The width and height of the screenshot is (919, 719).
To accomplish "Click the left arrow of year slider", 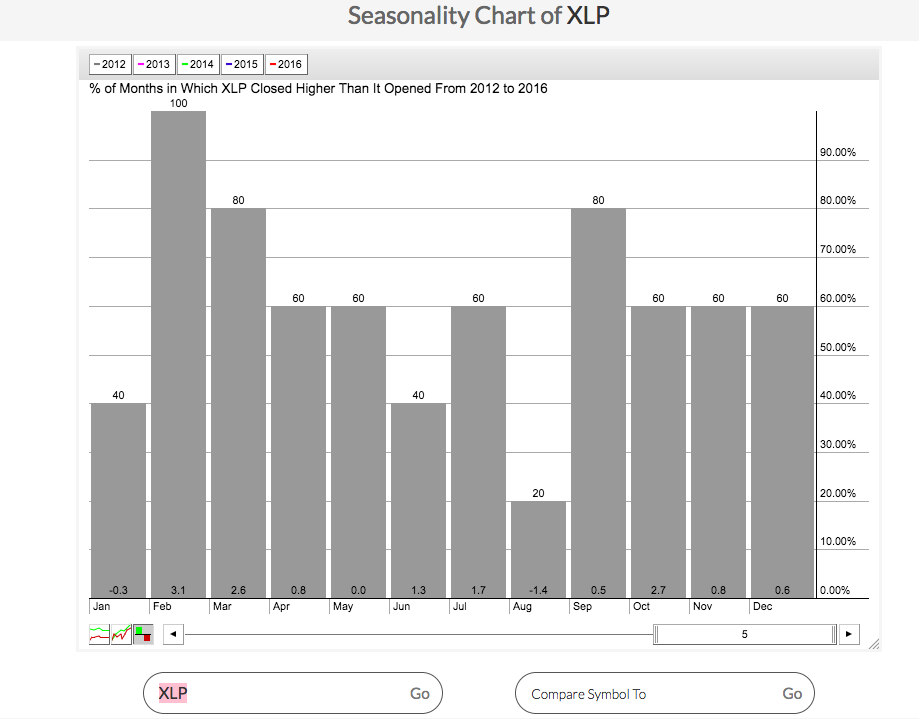I will point(173,634).
